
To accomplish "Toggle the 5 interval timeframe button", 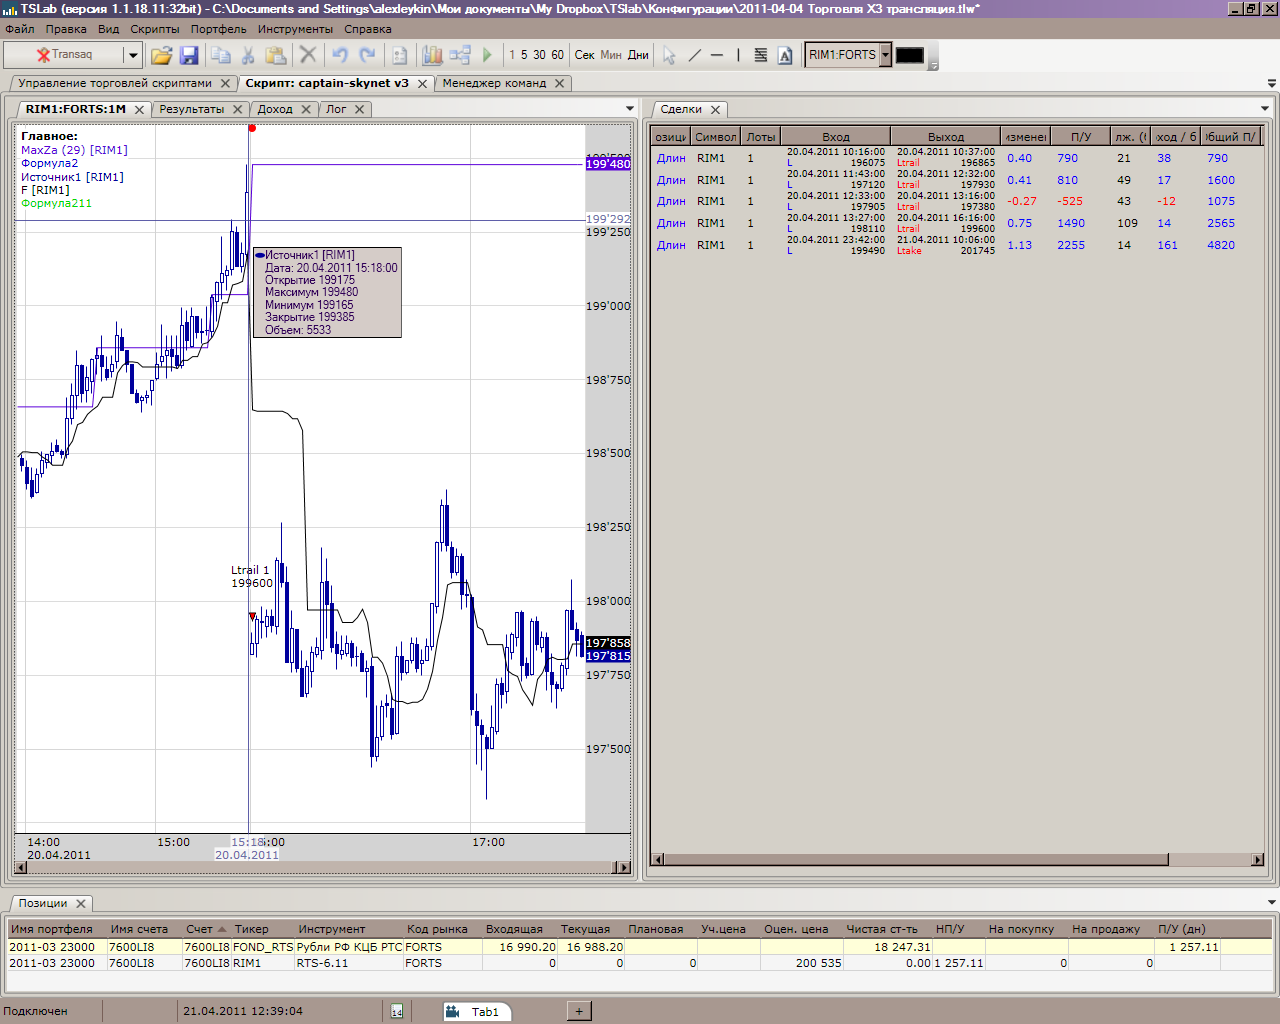I will click(524, 55).
